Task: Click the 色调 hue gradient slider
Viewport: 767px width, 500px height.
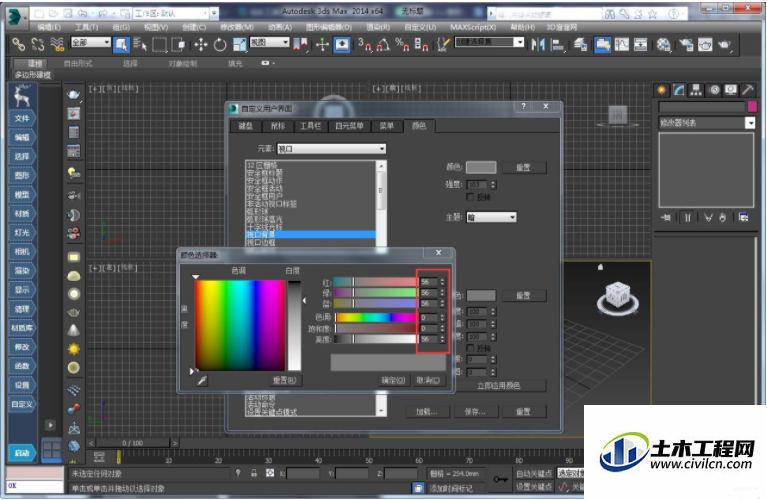Action: [375, 317]
